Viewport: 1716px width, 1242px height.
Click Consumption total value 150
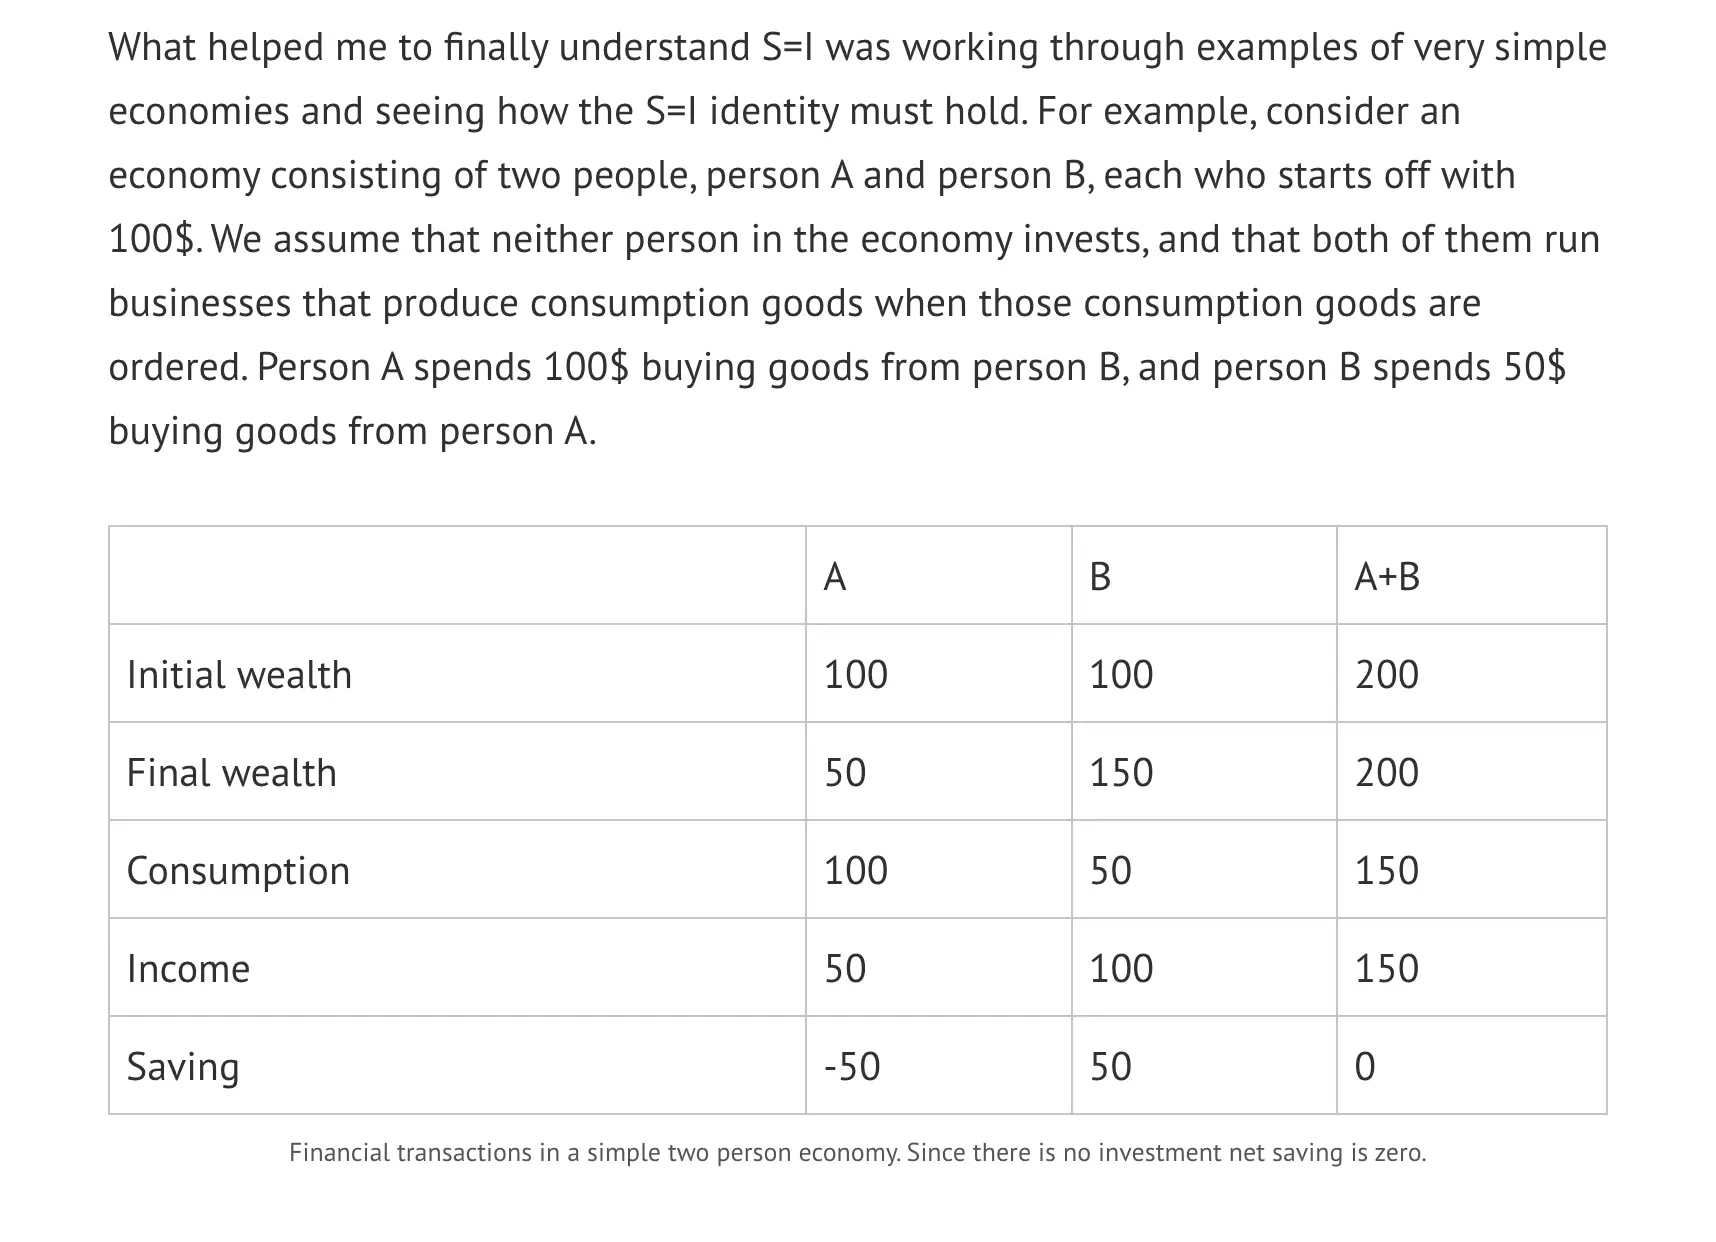click(1387, 871)
